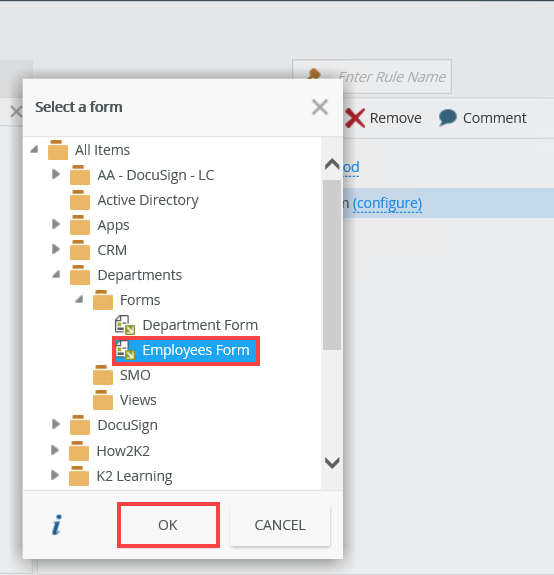The height and width of the screenshot is (575, 554).
Task: Click the Employees Form icon
Action: click(125, 350)
